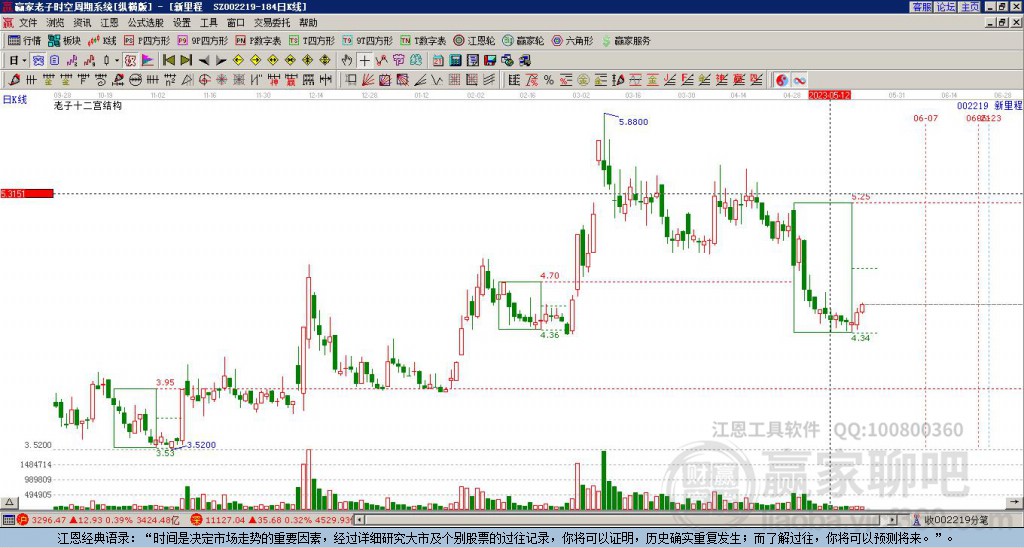Open the P数字表 number table
This screenshot has width=1024, height=548.
click(258, 40)
